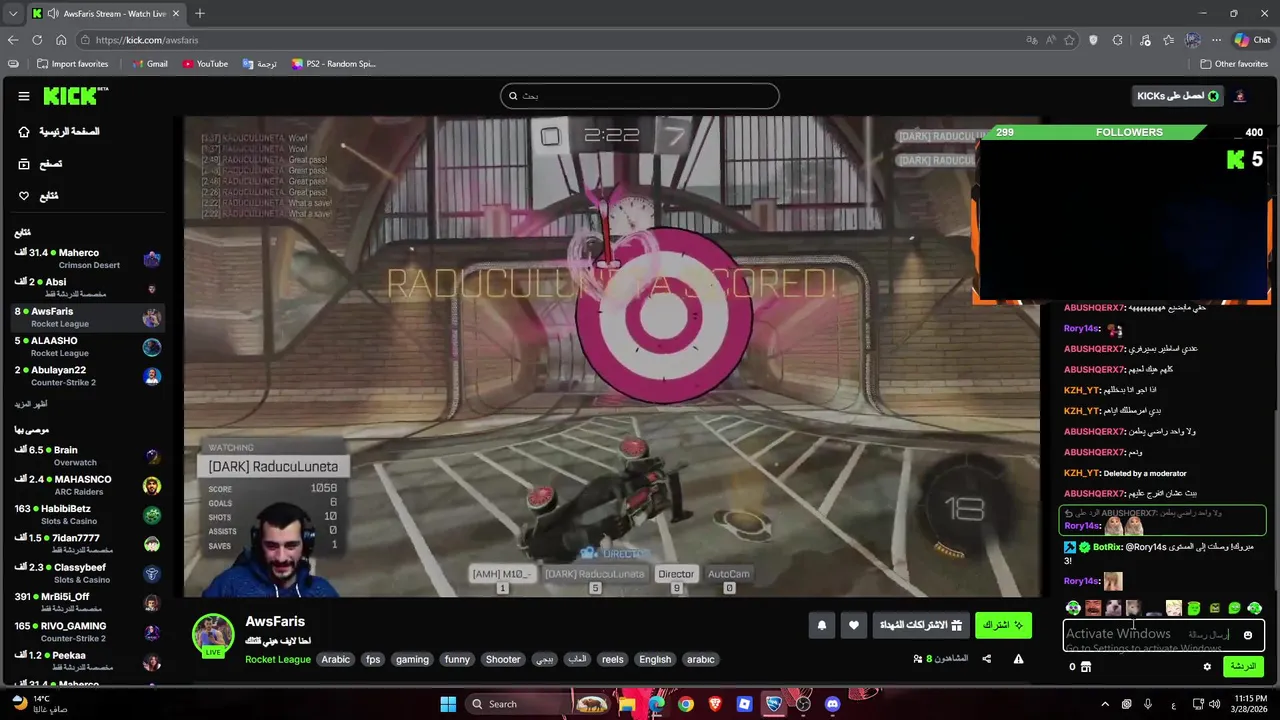This screenshot has width=1280, height=720.
Task: Open browser settings three-dots menu
Action: point(1216,40)
